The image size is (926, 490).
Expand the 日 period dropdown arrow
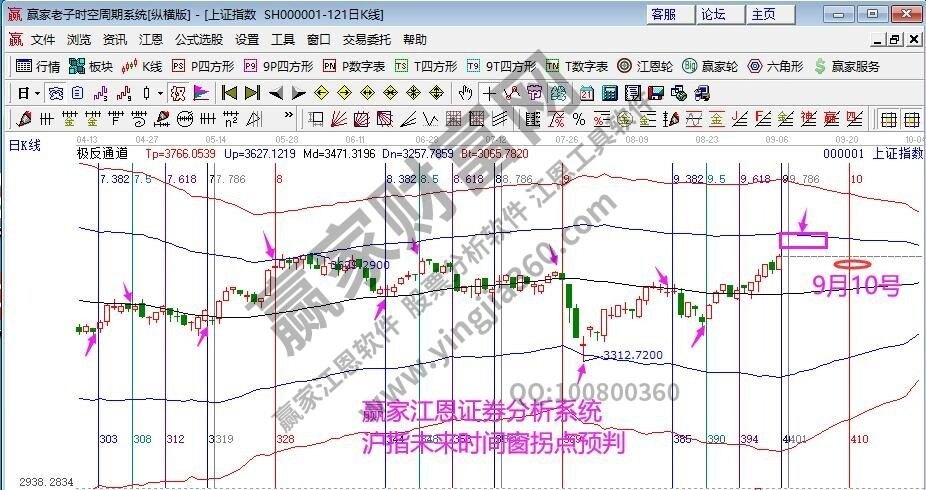(x=37, y=93)
